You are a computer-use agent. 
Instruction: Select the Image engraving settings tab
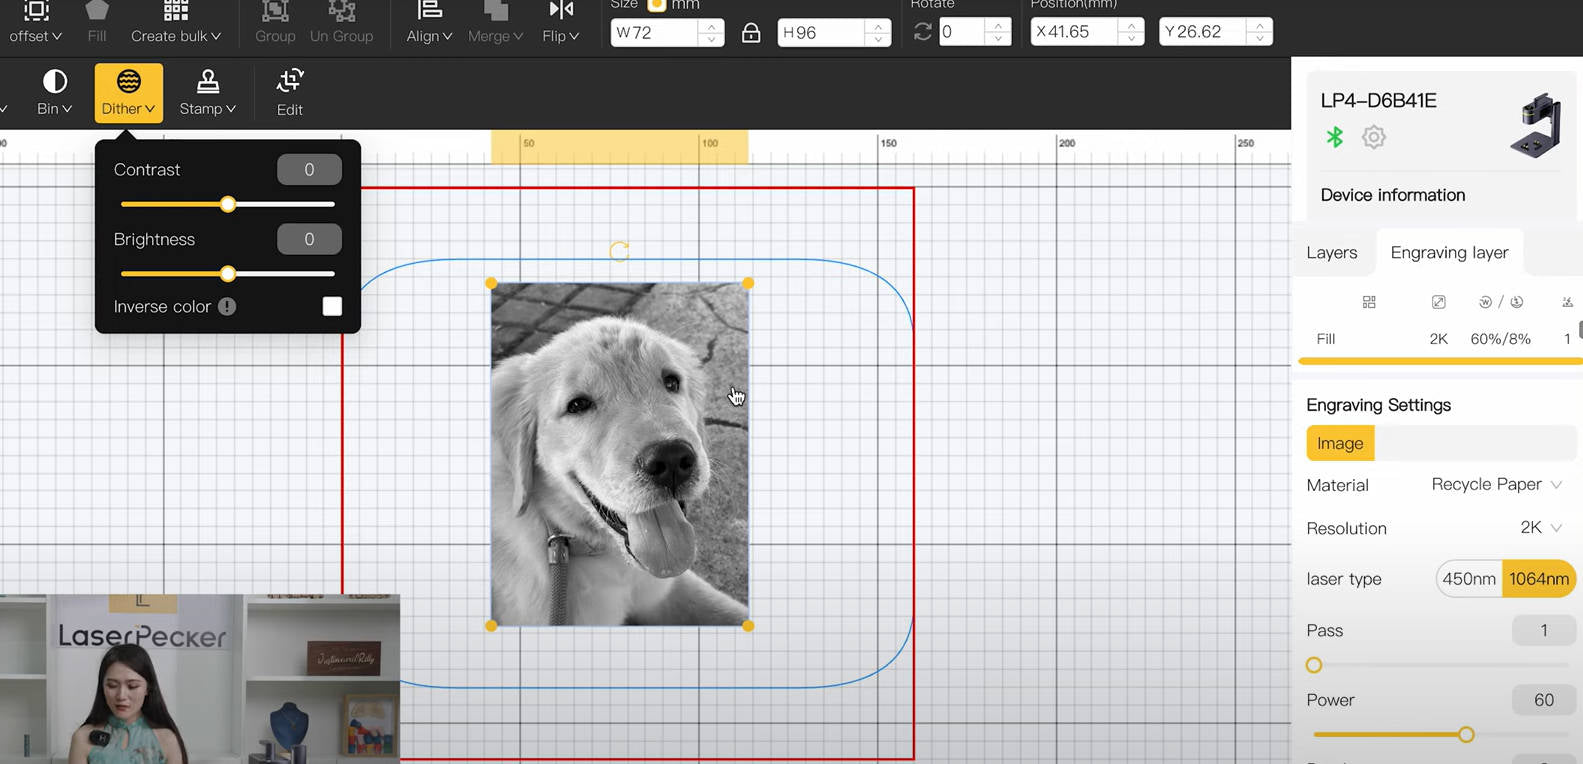[1340, 443]
